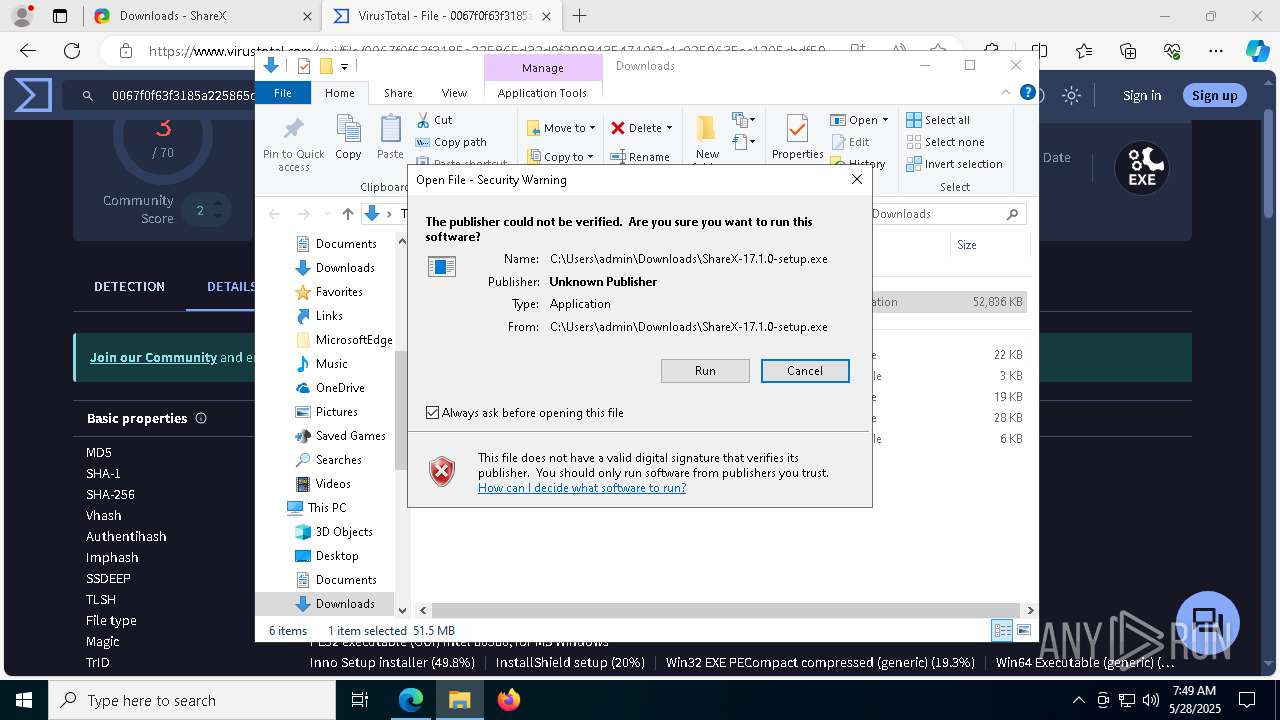Viewport: 1280px width, 720px height.
Task: Open a new Edge browser tab
Action: click(x=579, y=16)
